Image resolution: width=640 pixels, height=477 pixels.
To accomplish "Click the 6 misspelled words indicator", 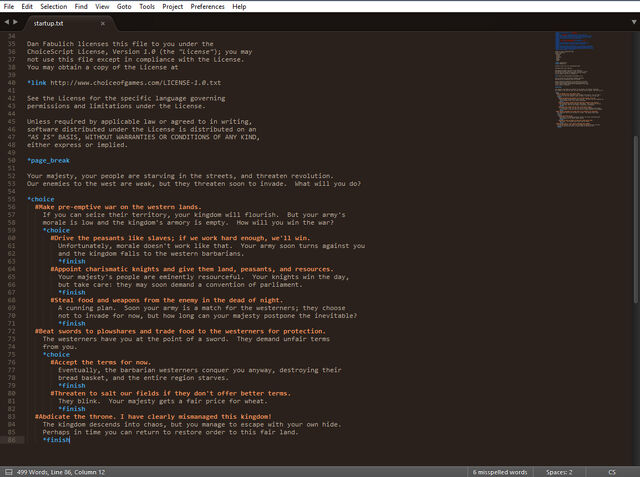I will pos(500,472).
